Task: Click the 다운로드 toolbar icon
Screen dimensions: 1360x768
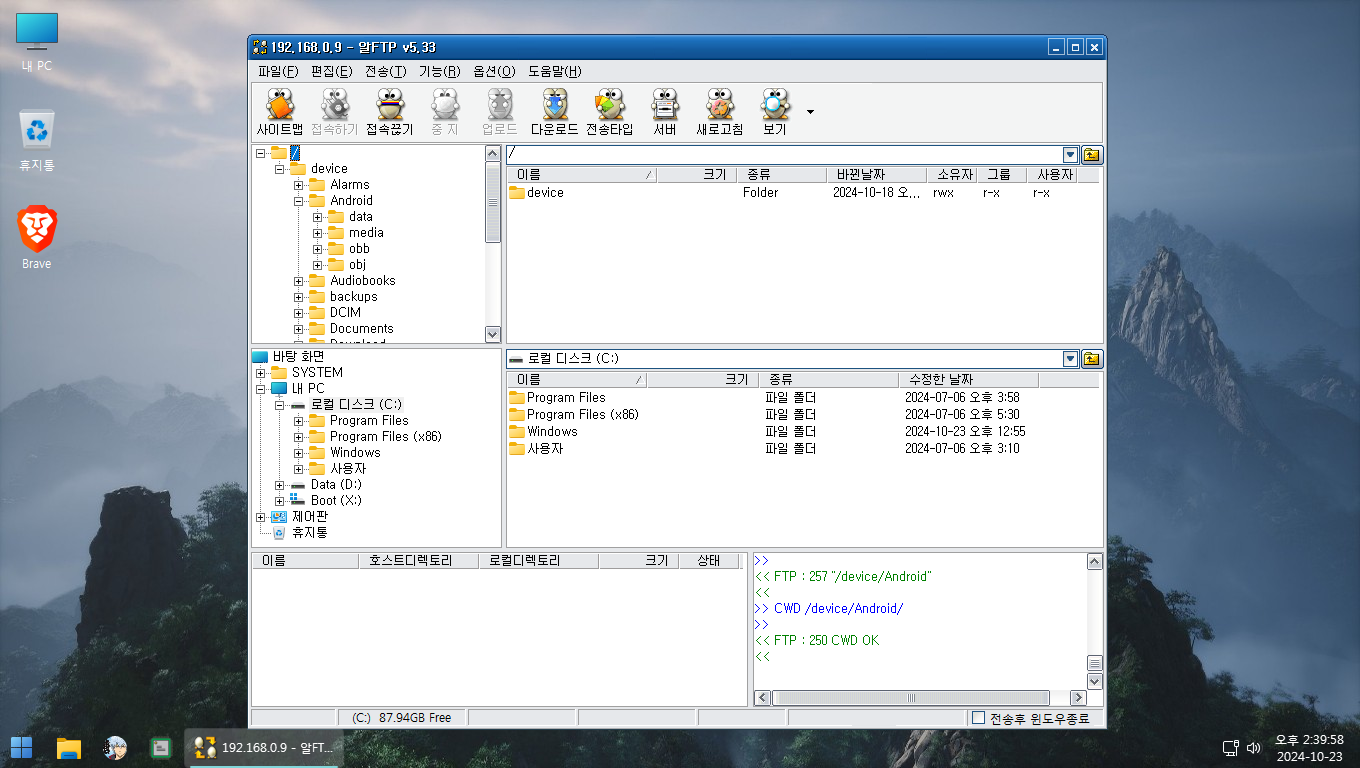Action: tap(554, 112)
